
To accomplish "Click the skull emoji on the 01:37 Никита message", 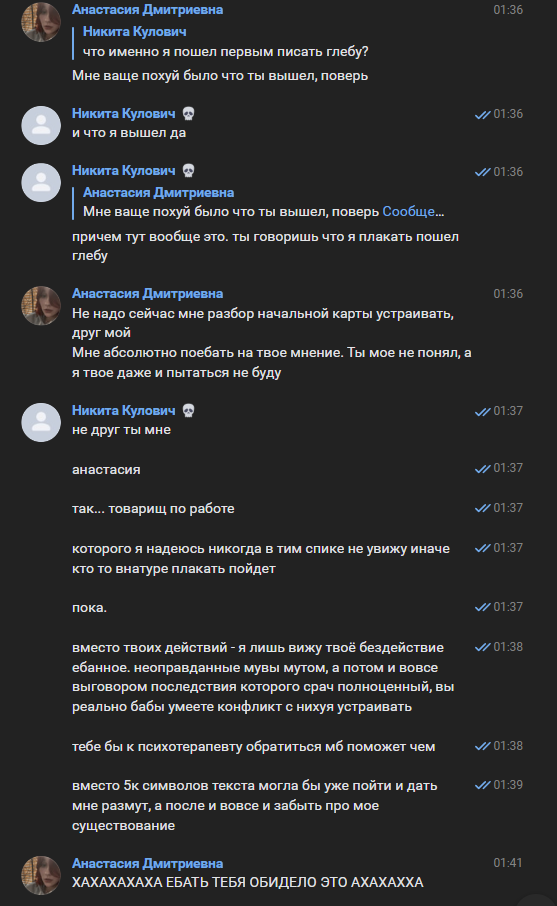I will click(188, 411).
